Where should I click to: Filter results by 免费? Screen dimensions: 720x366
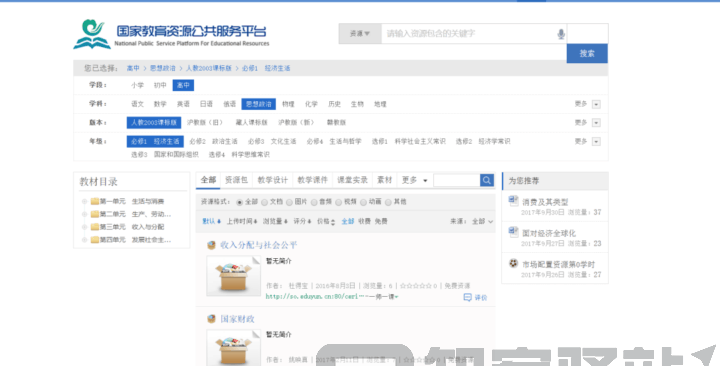pyautogui.click(x=381, y=221)
